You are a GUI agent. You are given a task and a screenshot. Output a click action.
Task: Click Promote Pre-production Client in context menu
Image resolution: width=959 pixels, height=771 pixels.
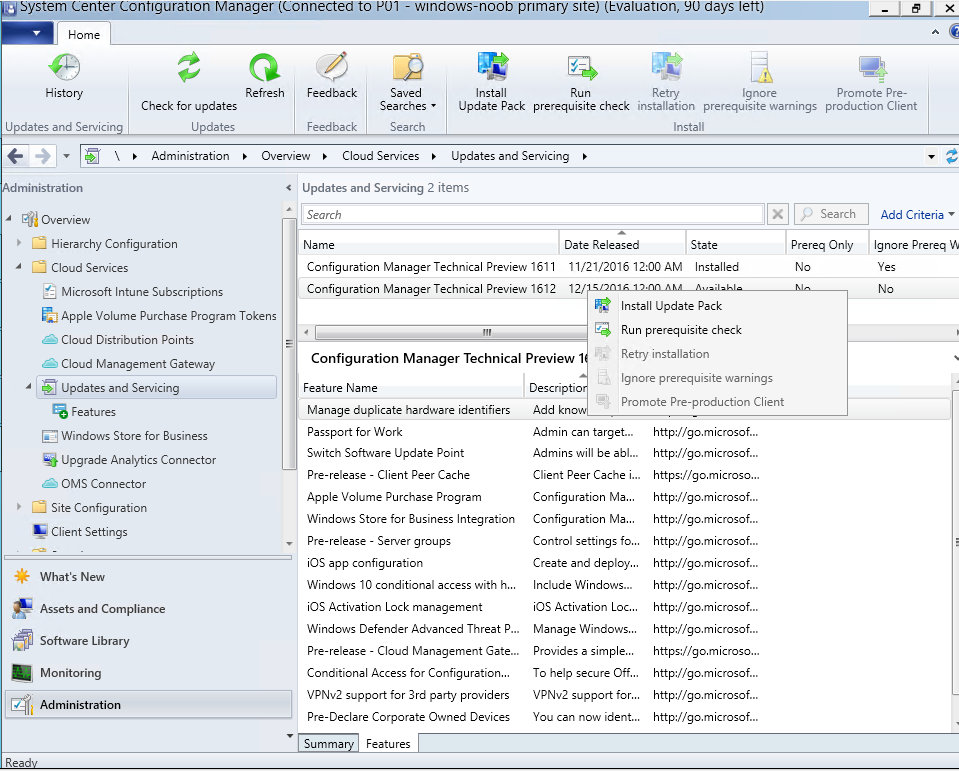[717, 402]
